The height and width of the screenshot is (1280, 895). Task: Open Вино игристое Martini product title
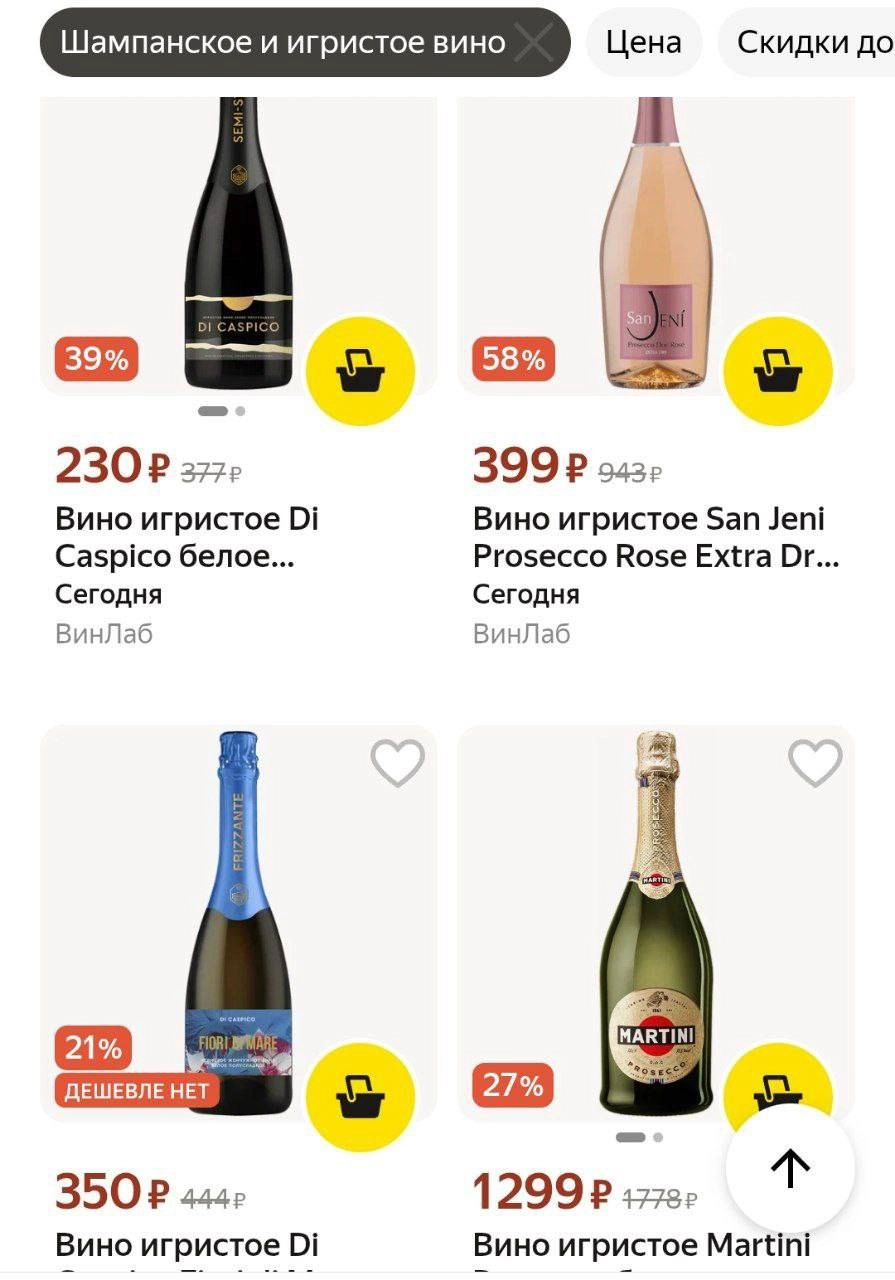pyautogui.click(x=642, y=1245)
